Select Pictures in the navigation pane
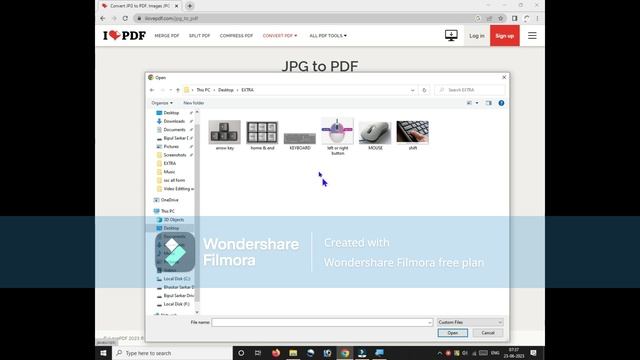Viewport: 640px width, 360px height. pos(171,147)
